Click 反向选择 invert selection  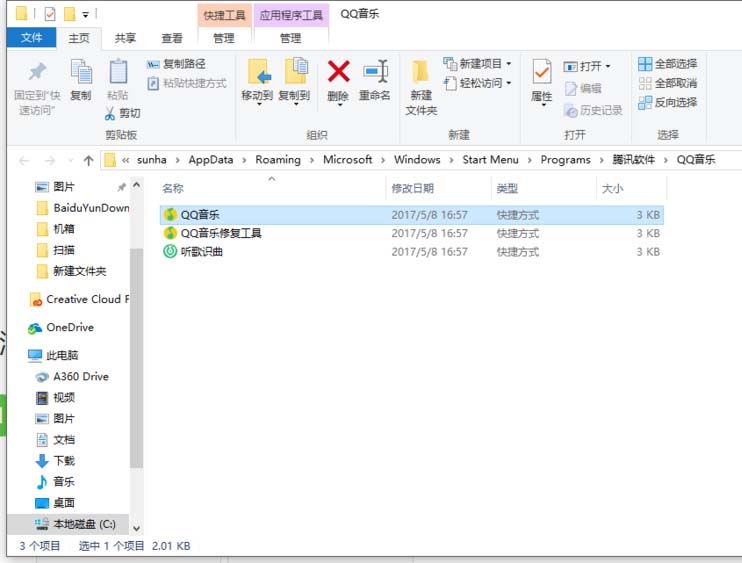(x=668, y=103)
